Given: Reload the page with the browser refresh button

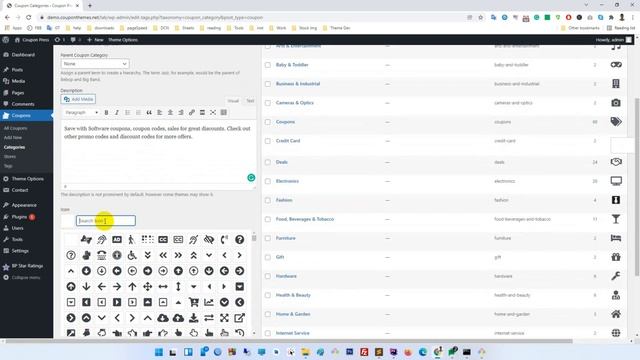Looking at the screenshot, I should [29, 18].
